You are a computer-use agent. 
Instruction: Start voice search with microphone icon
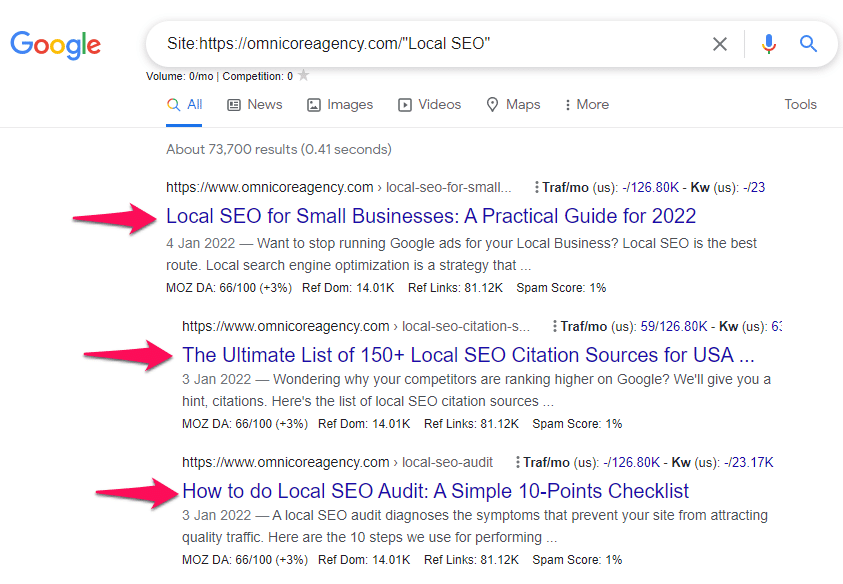[769, 44]
